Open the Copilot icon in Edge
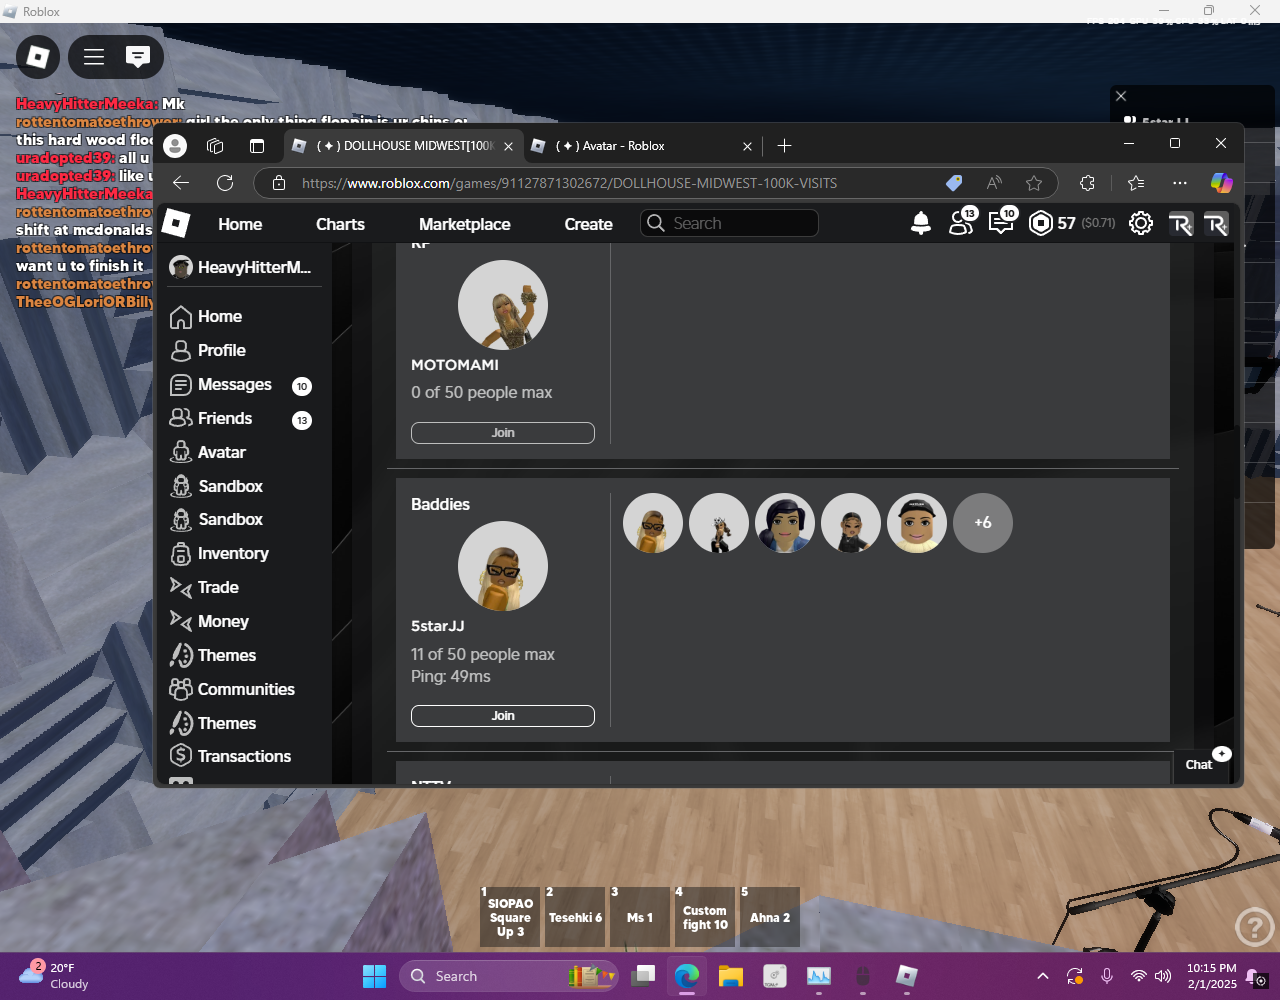1280x1000 pixels. (1221, 183)
